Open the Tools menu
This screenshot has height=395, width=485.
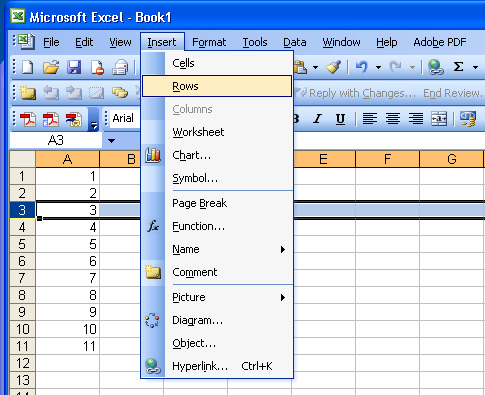255,42
